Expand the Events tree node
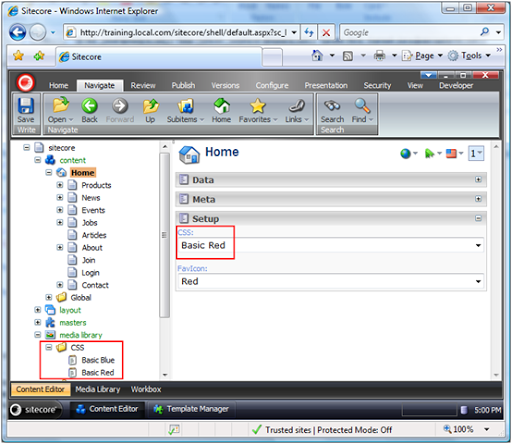The width and height of the screenshot is (512, 444). [60, 210]
